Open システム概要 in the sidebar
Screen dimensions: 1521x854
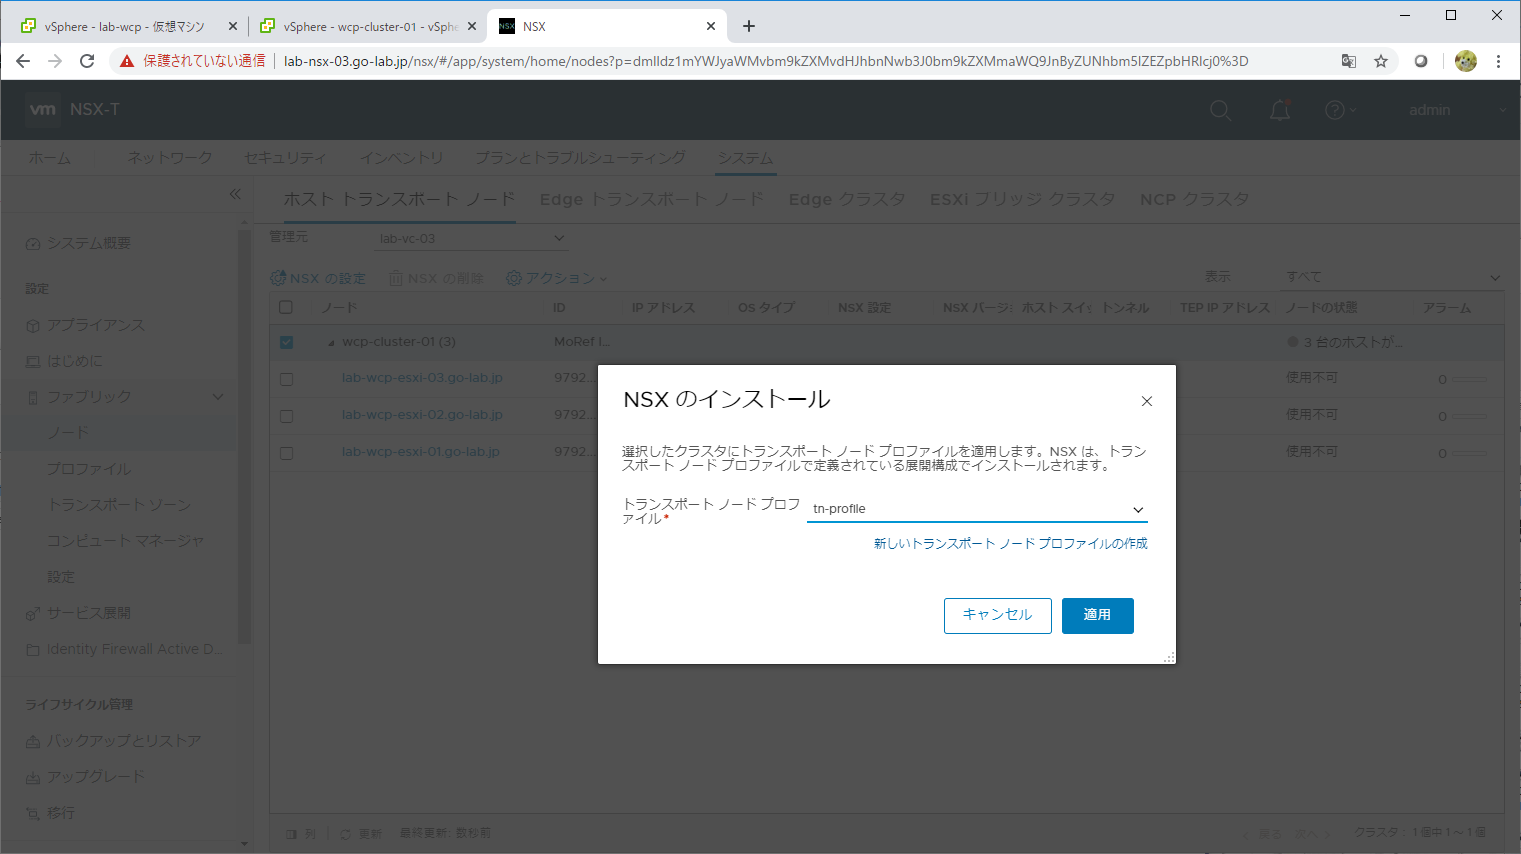88,243
